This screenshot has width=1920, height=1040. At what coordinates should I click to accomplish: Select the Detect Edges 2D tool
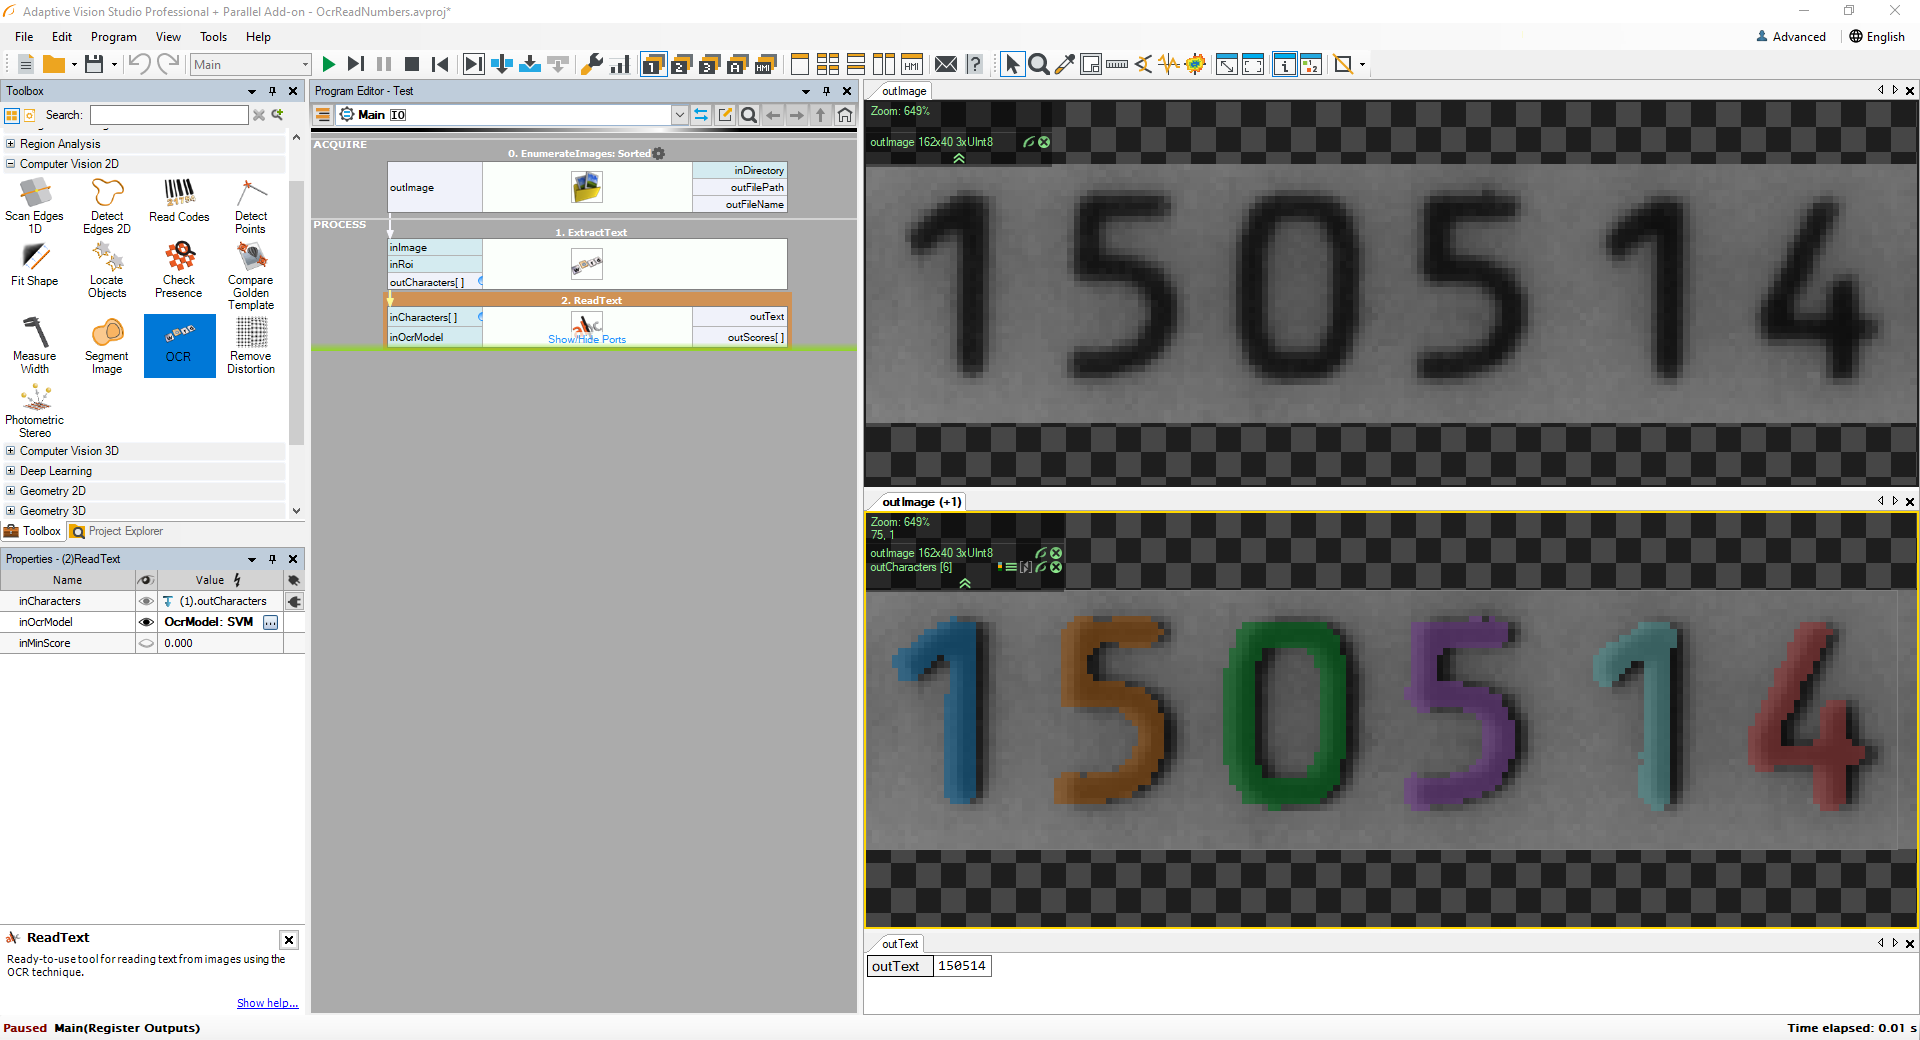[x=107, y=205]
